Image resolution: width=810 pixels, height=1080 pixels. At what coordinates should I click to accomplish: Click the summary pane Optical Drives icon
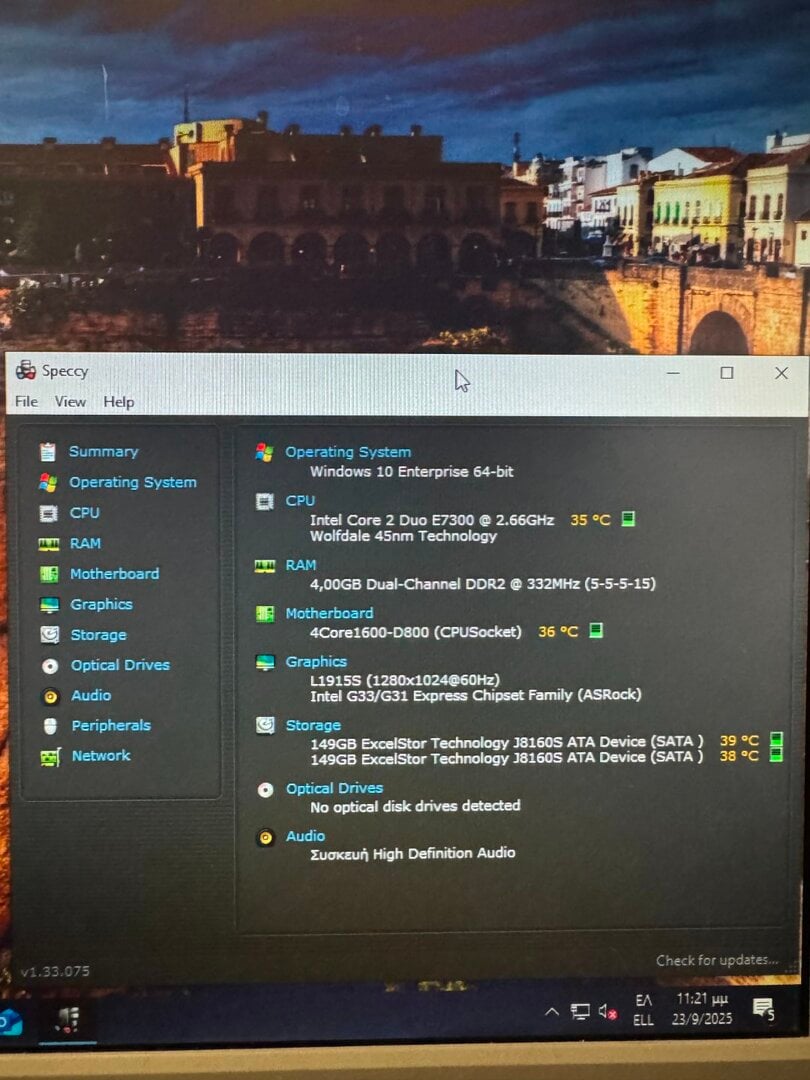[265, 790]
